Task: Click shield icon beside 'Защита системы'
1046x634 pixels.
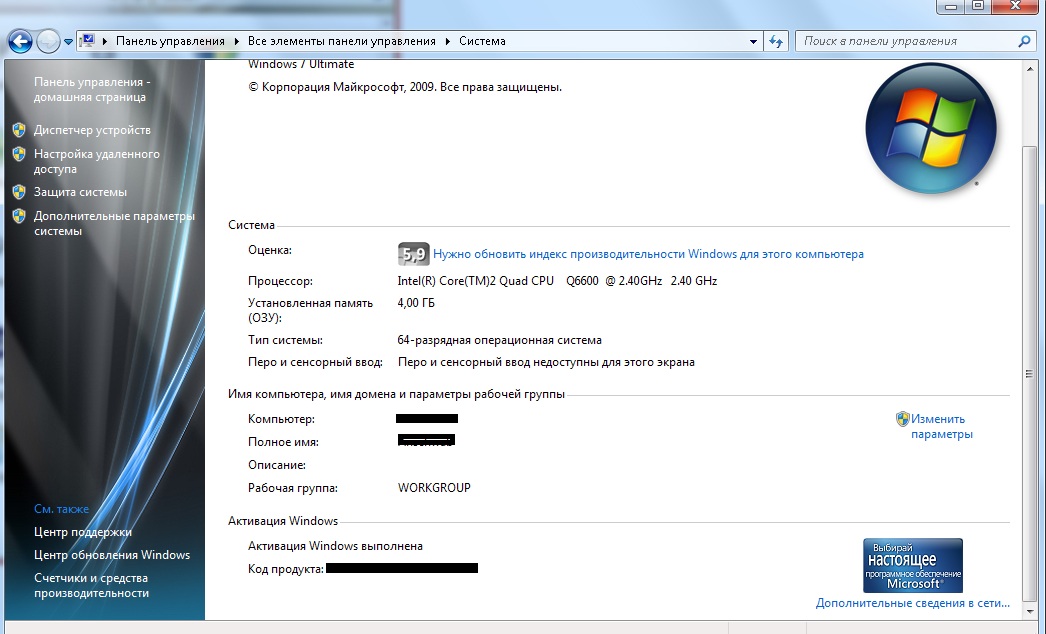Action: [19, 192]
